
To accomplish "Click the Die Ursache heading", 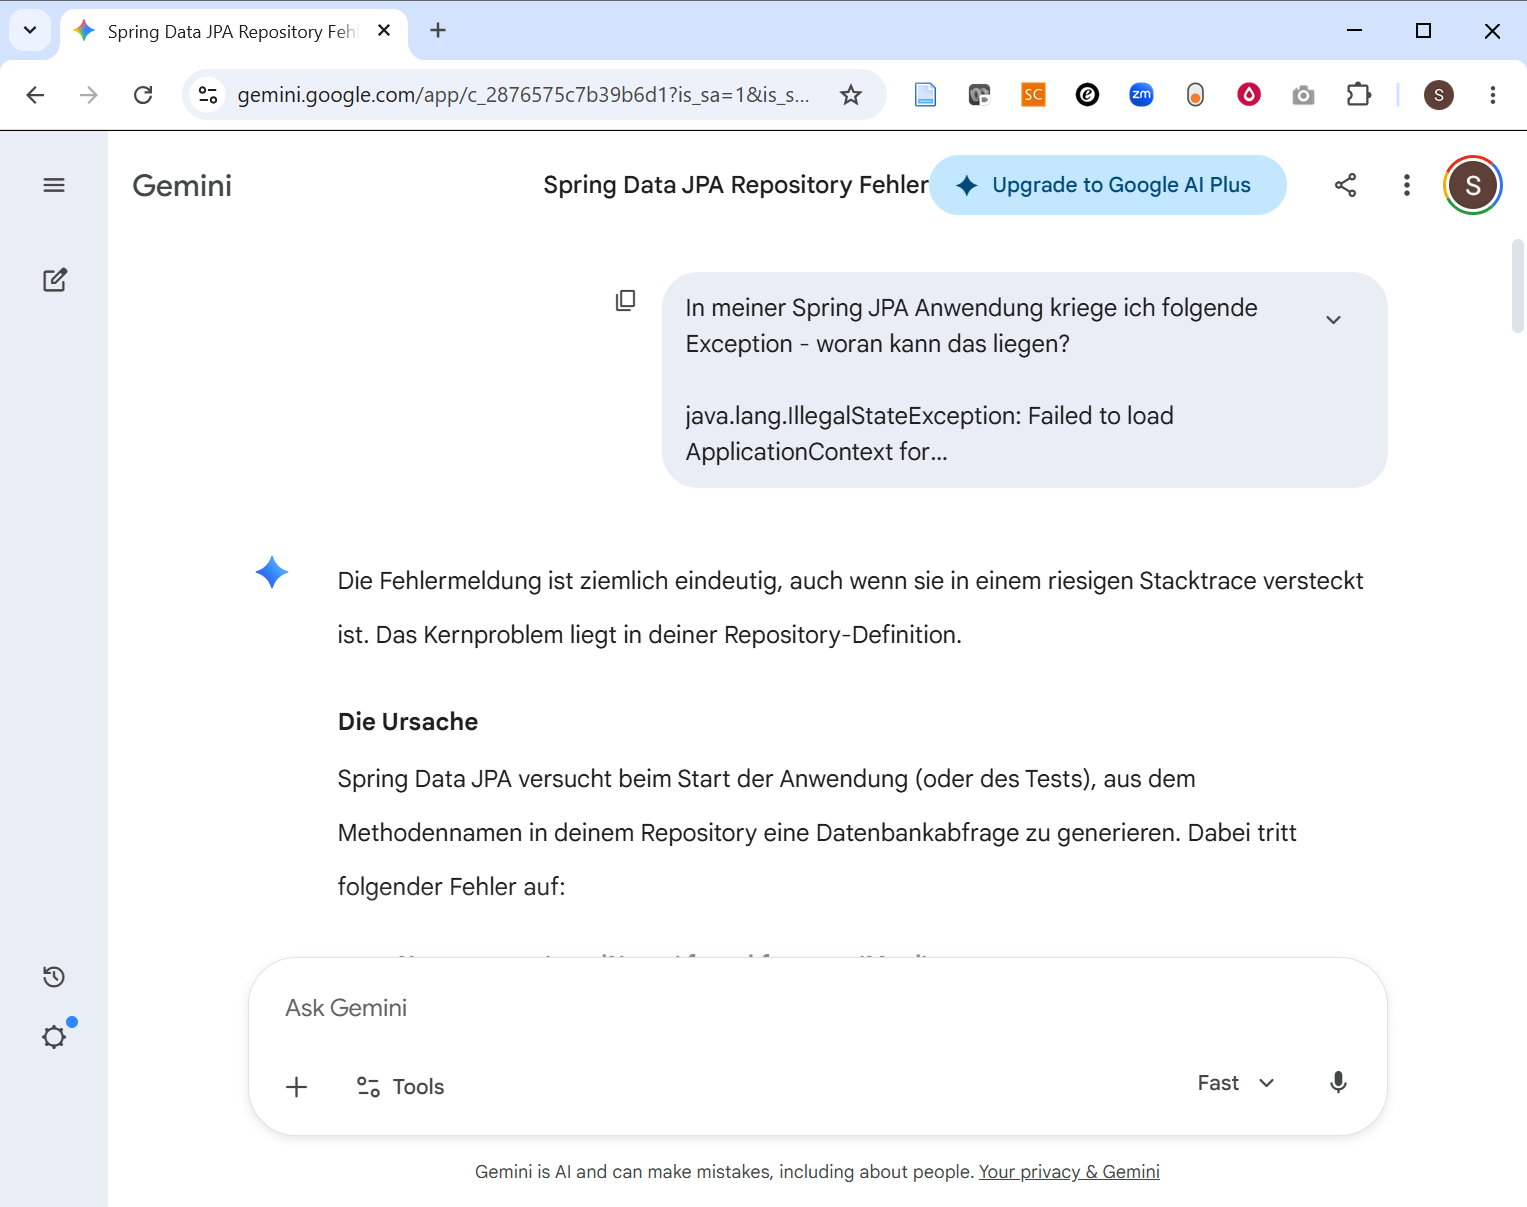I will pyautogui.click(x=408, y=722).
